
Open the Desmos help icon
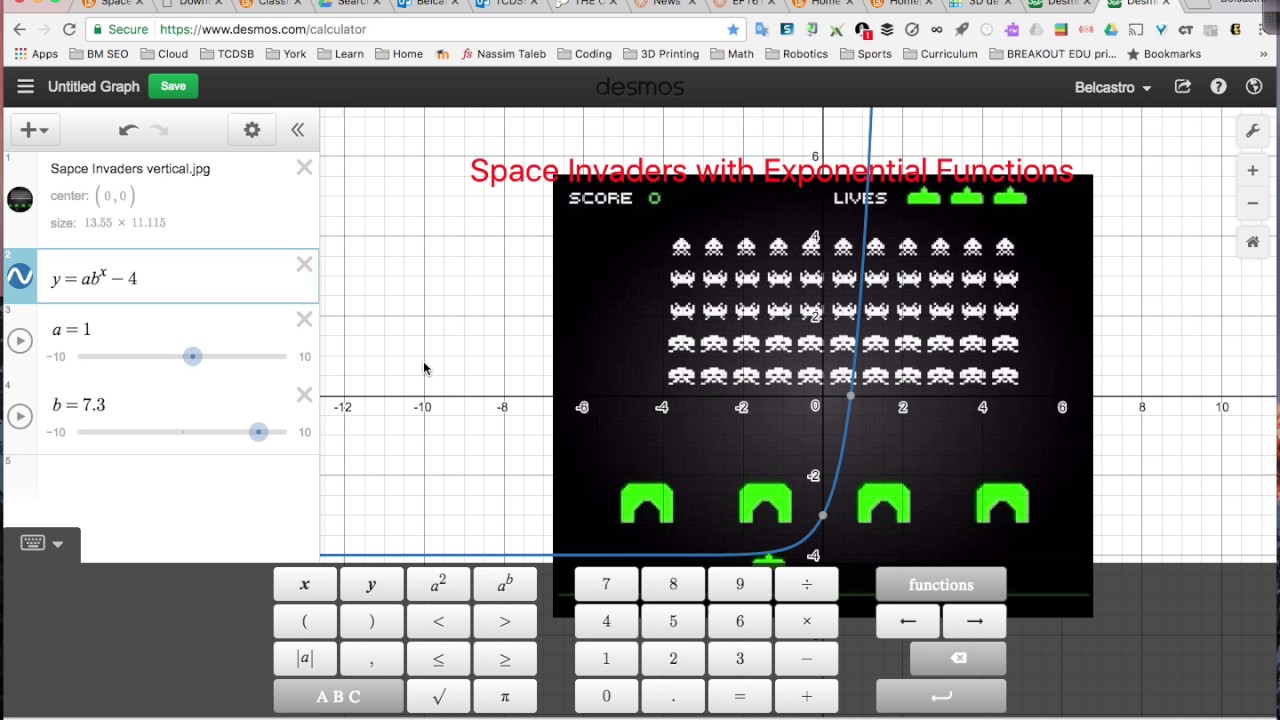coord(1218,87)
